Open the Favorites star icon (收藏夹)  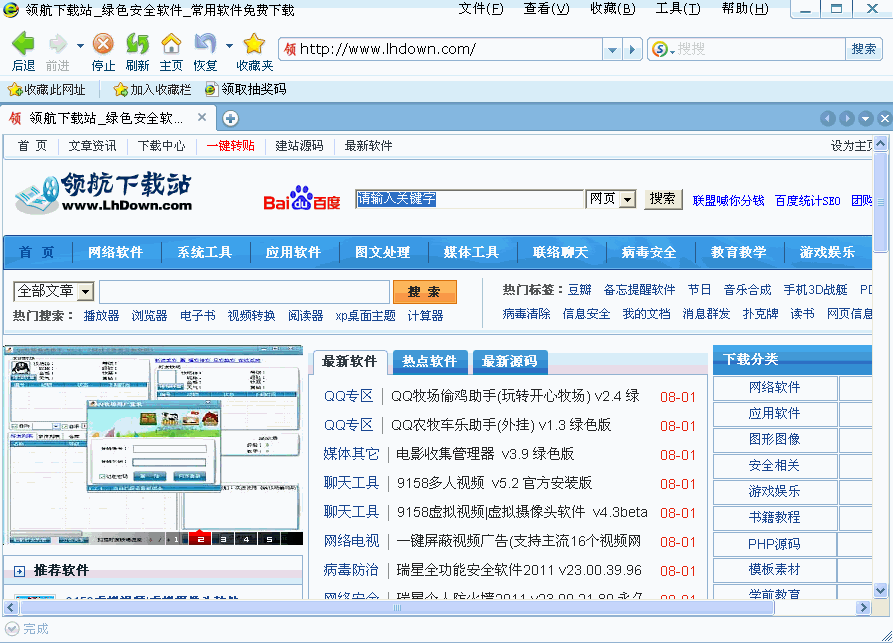coord(254,44)
